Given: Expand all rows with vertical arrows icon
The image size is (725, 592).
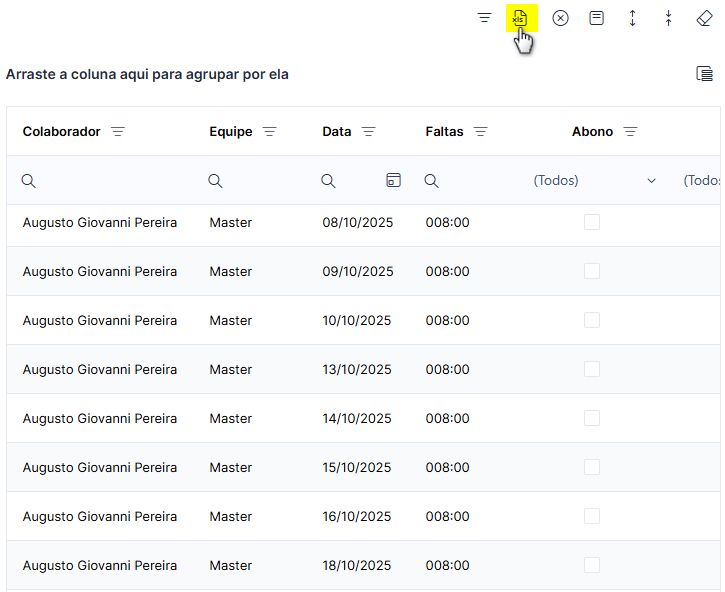Looking at the screenshot, I should [x=633, y=18].
